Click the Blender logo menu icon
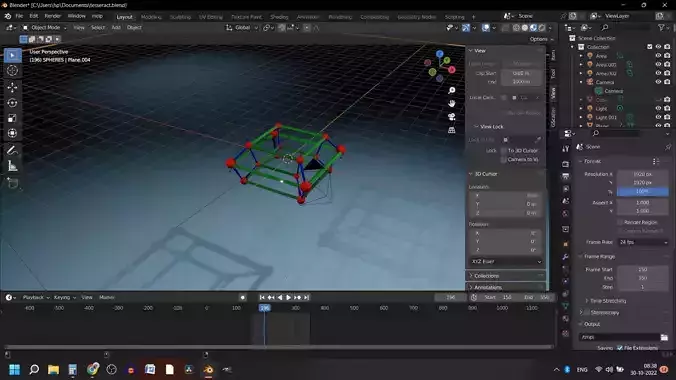This screenshot has width=676, height=380. pyautogui.click(x=8, y=16)
